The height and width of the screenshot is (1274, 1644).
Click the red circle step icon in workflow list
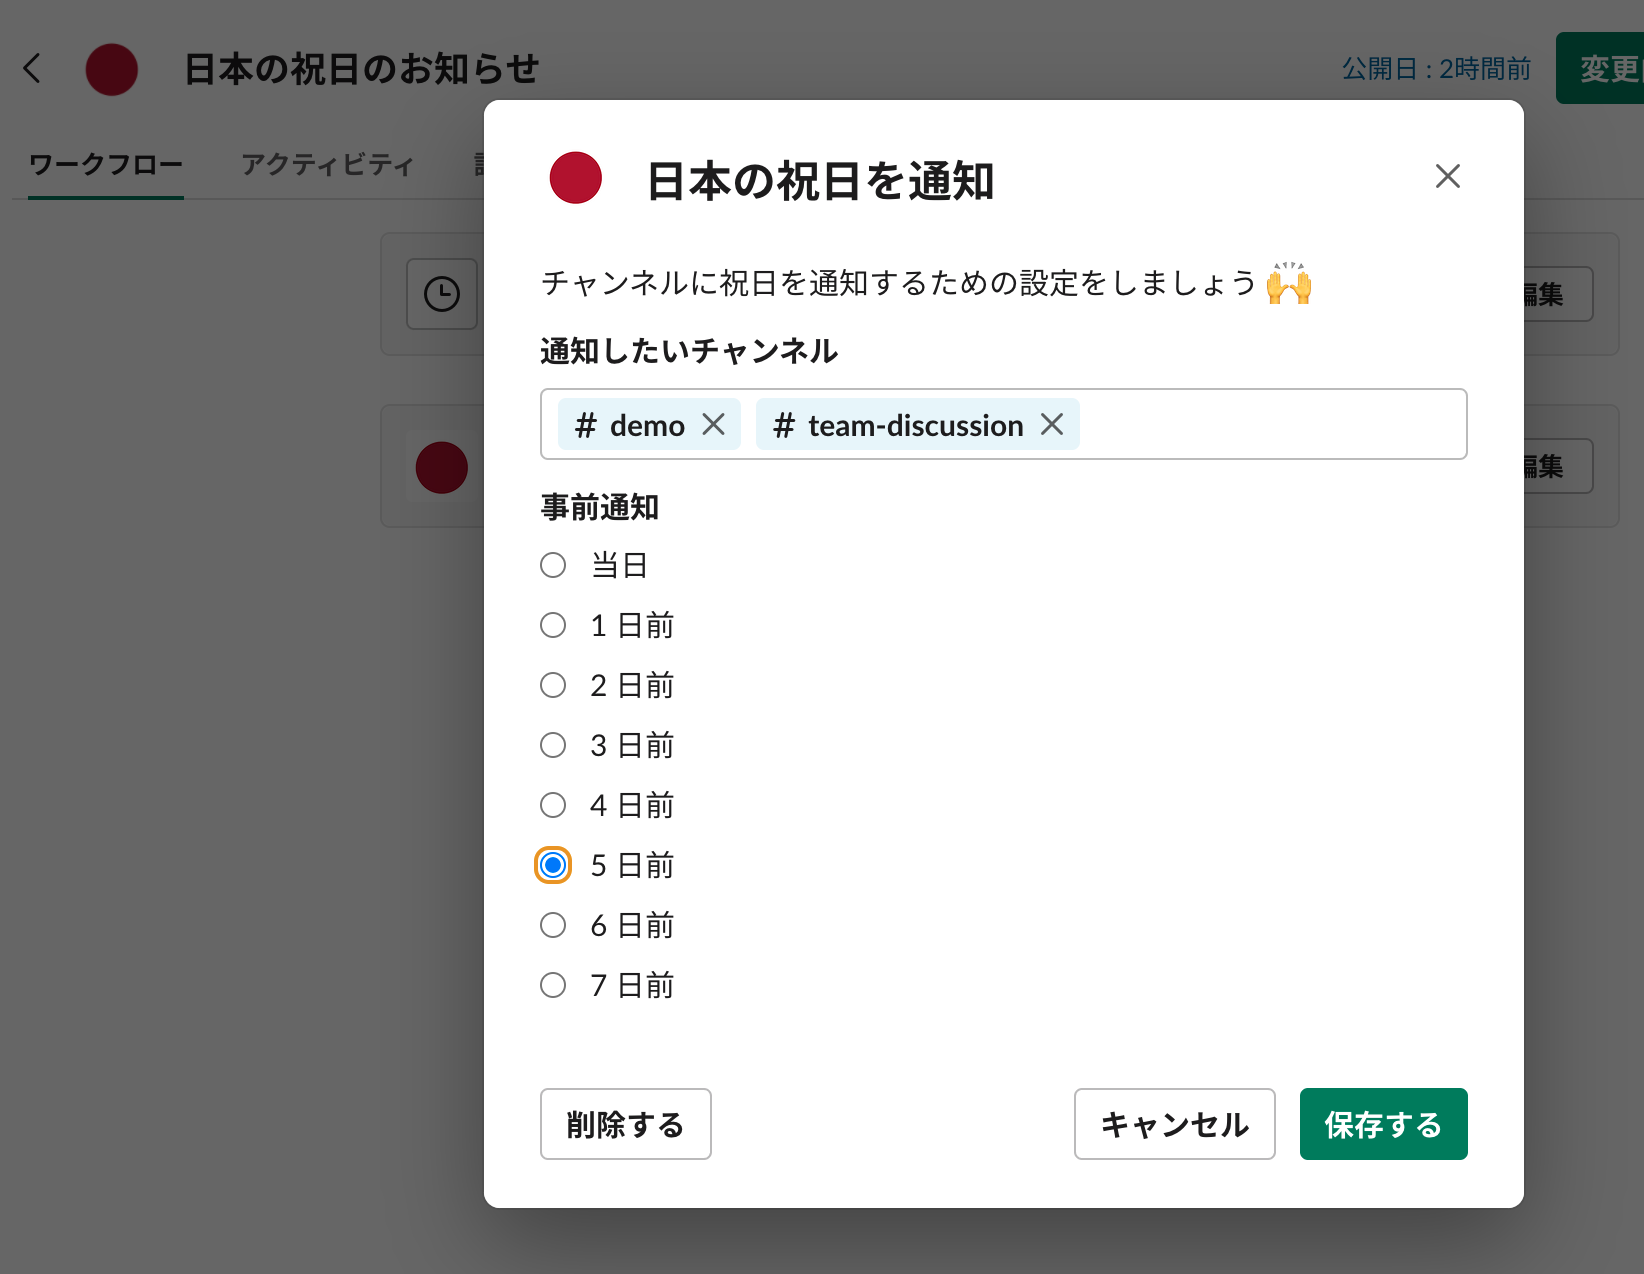tap(441, 467)
